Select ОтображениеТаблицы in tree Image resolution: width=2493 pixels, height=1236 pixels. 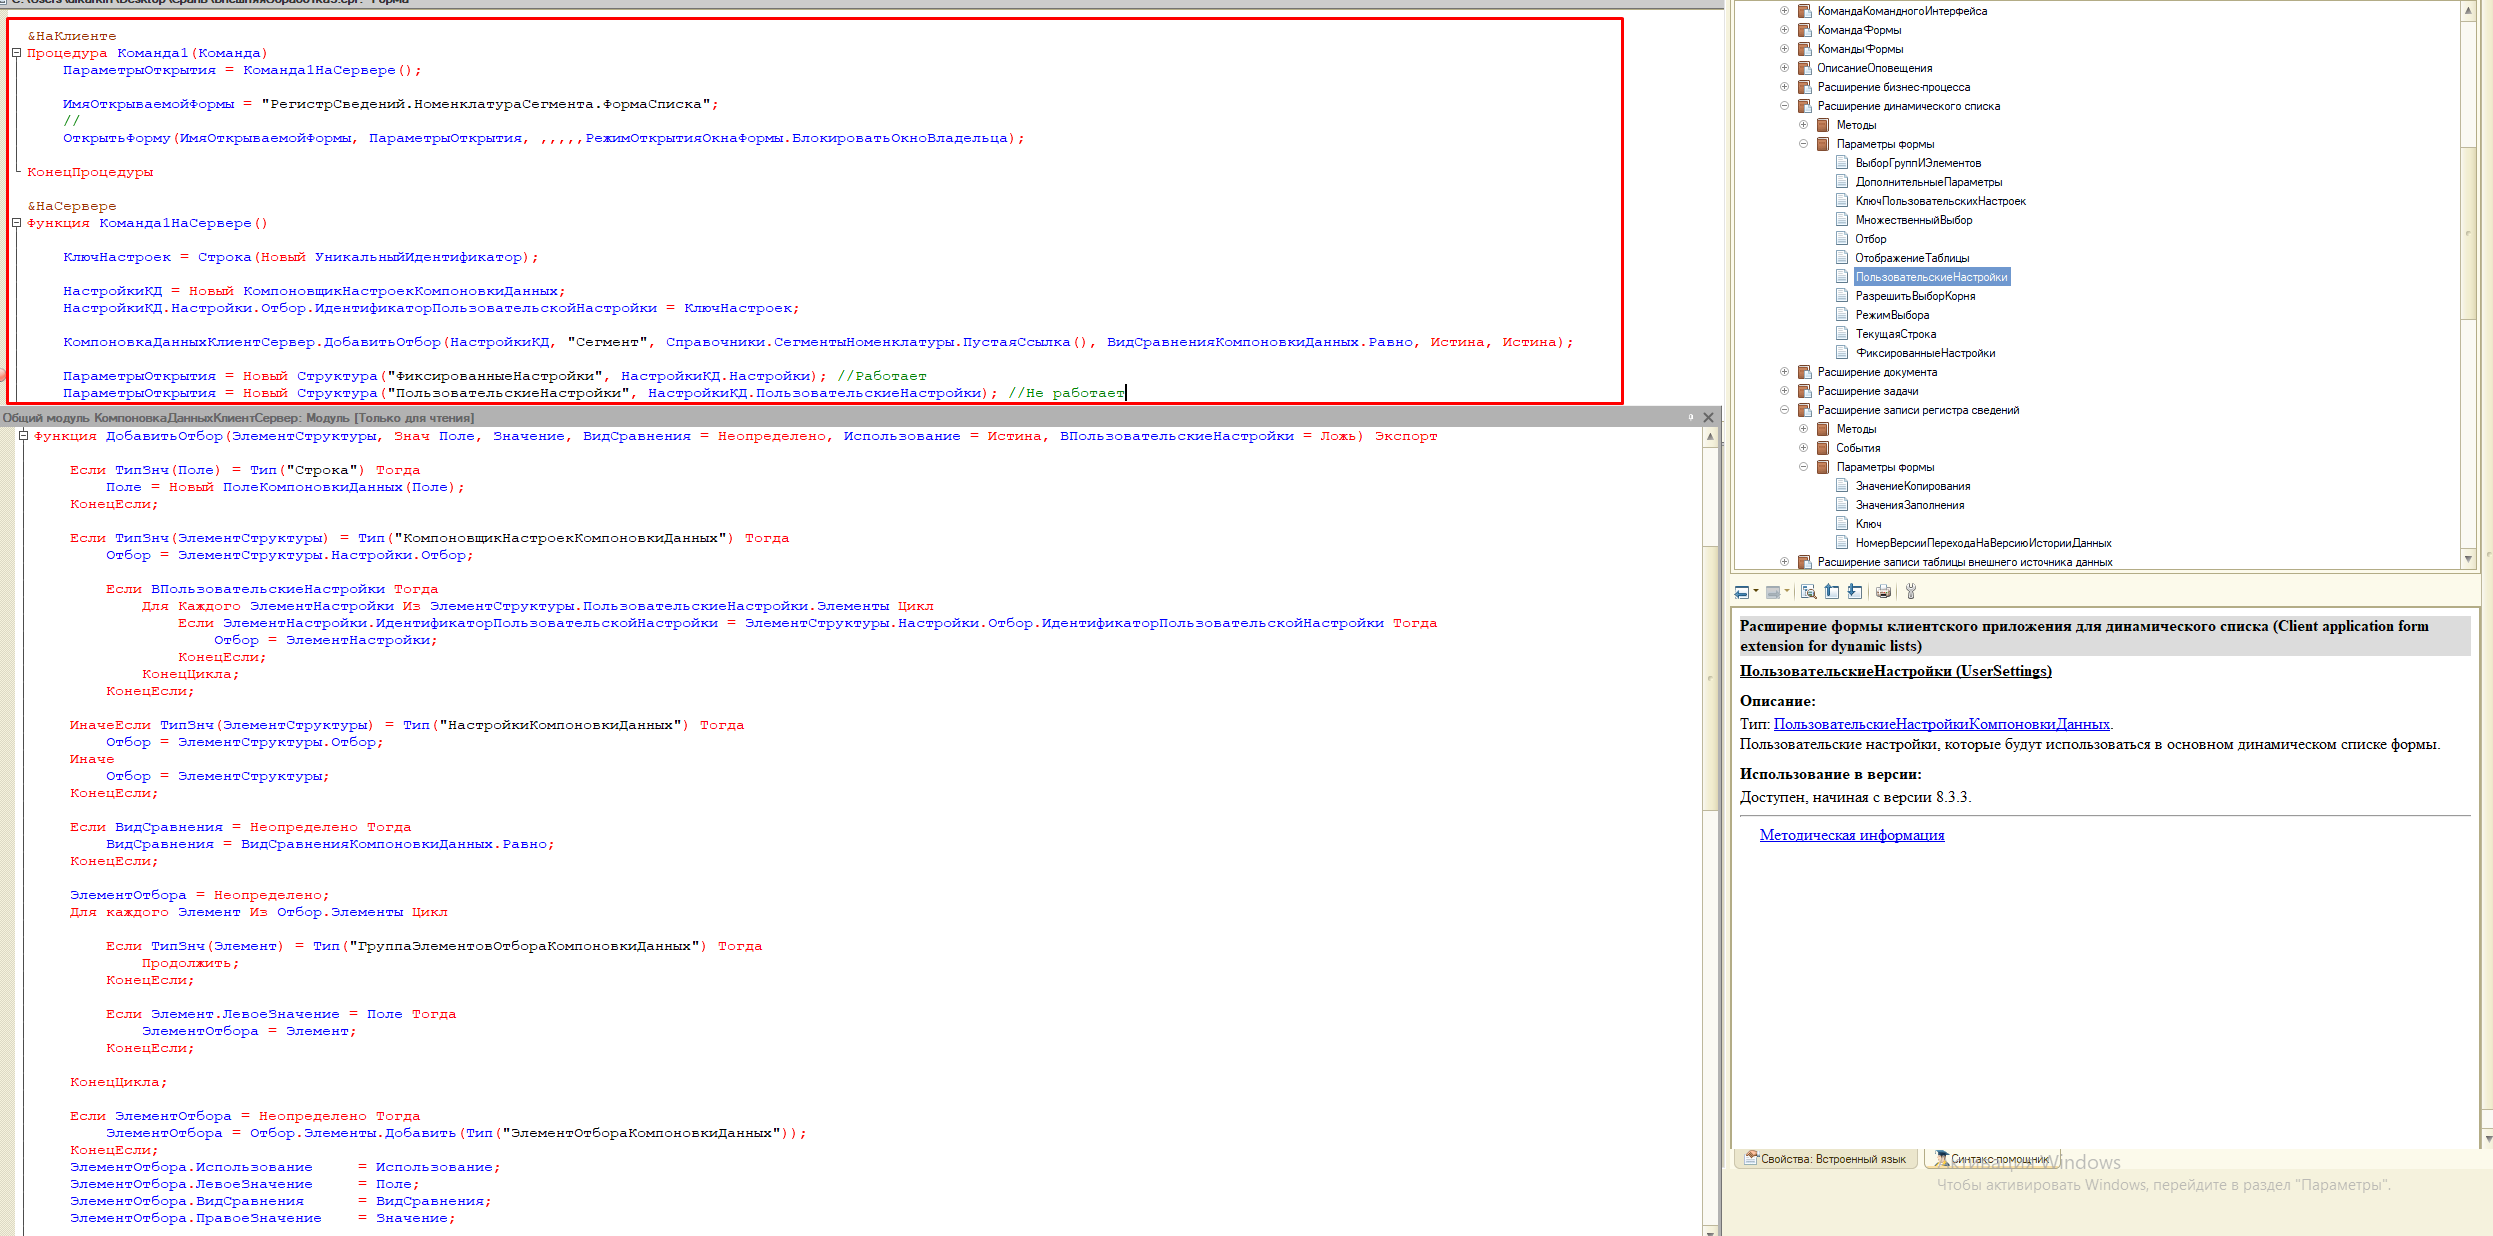[x=1912, y=258]
